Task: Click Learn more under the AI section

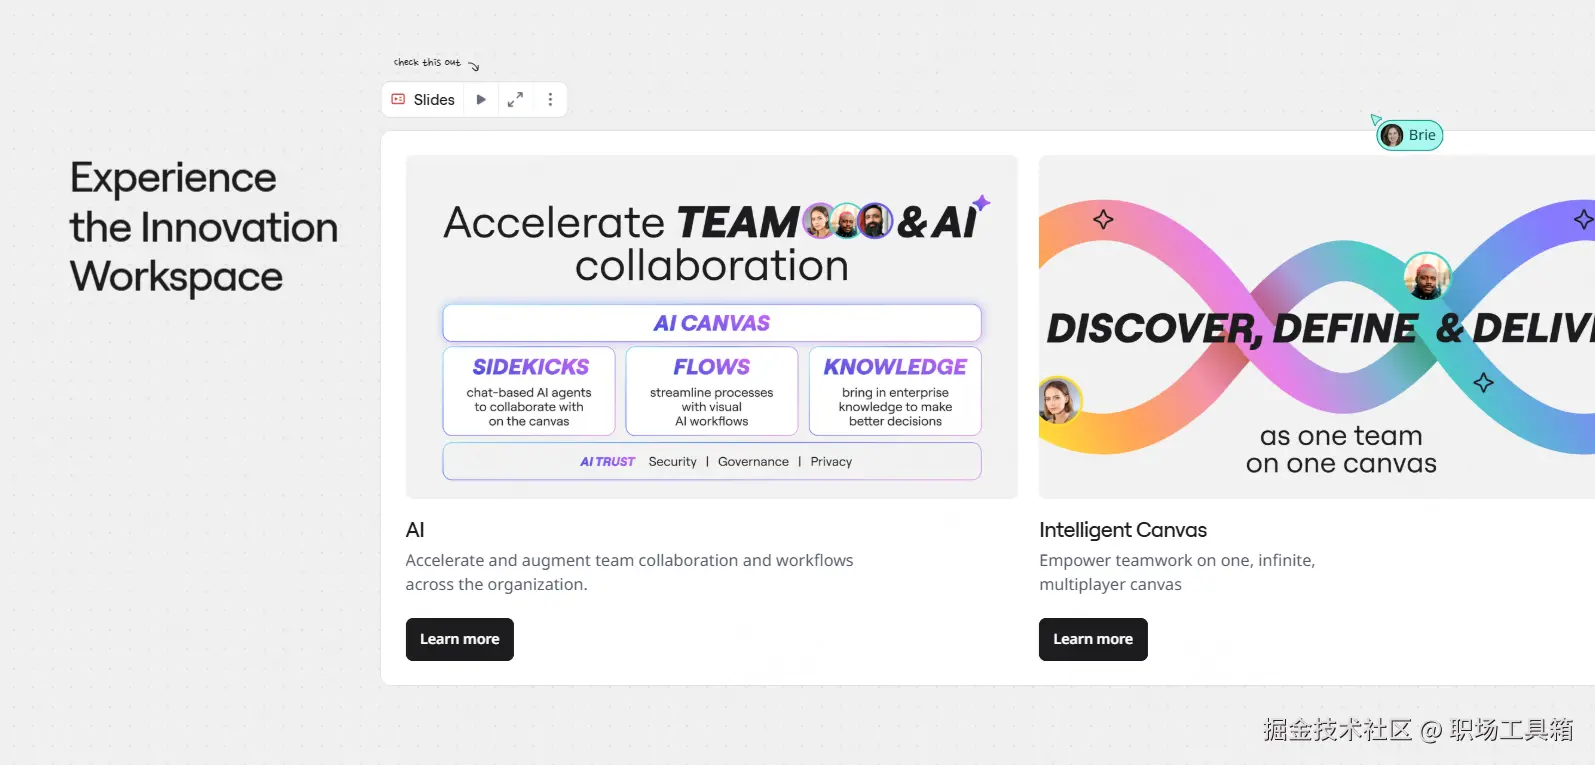Action: click(x=460, y=640)
